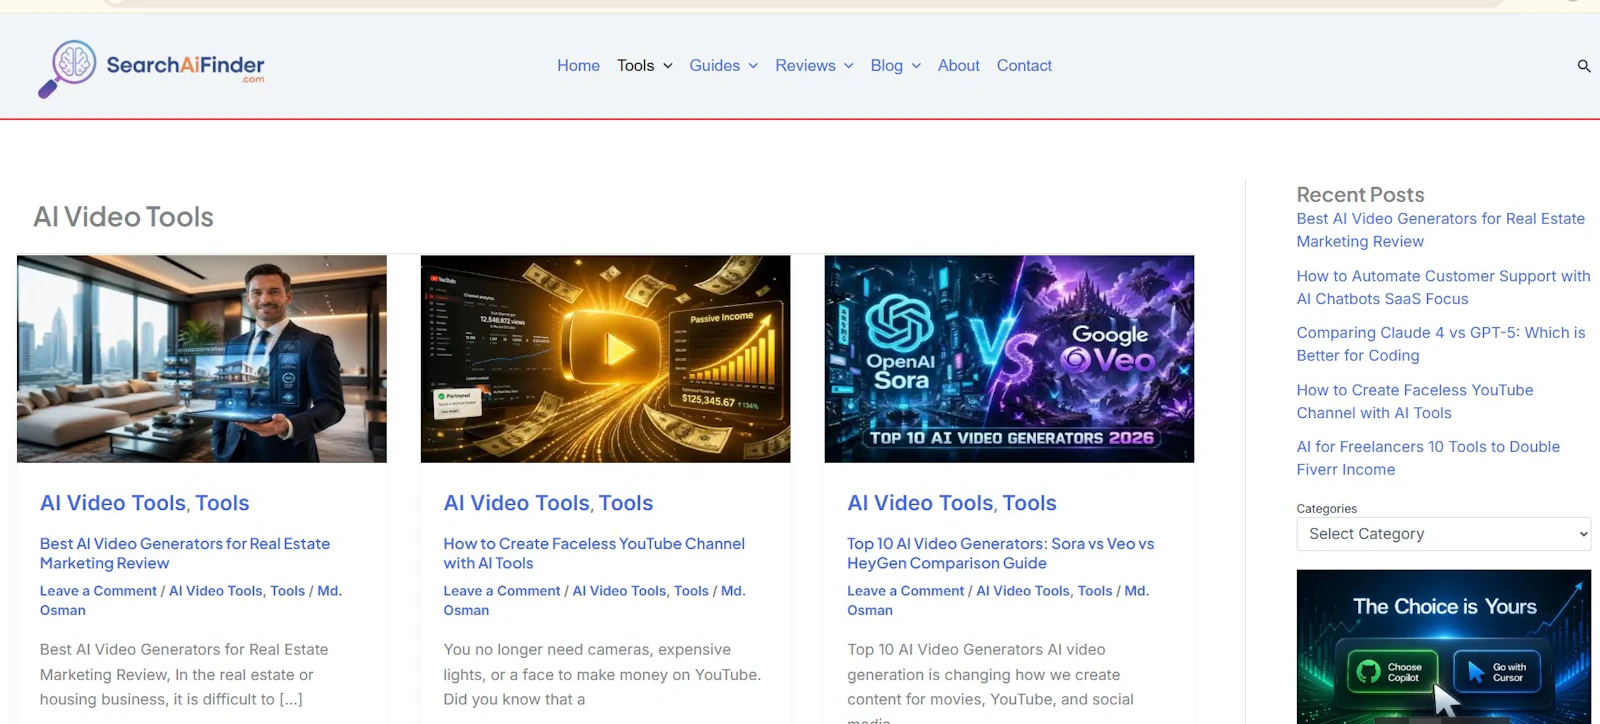Open the Tools nav item
Viewport: 1600px width, 724px height.
point(636,66)
